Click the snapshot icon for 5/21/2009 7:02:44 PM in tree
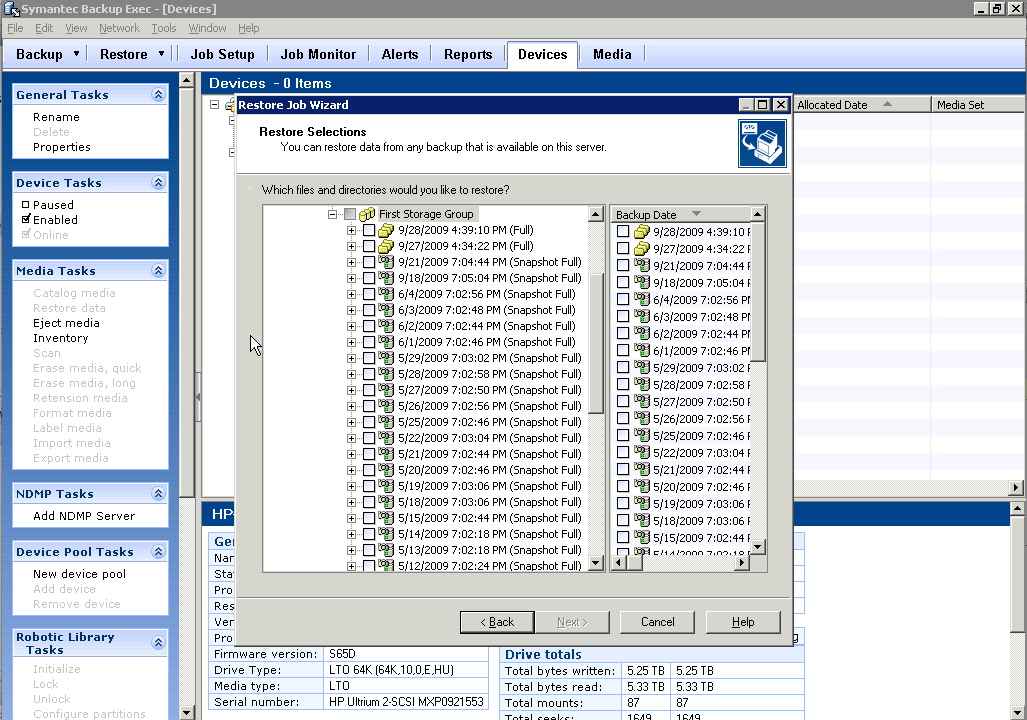This screenshot has height=720, width=1027. point(386,454)
